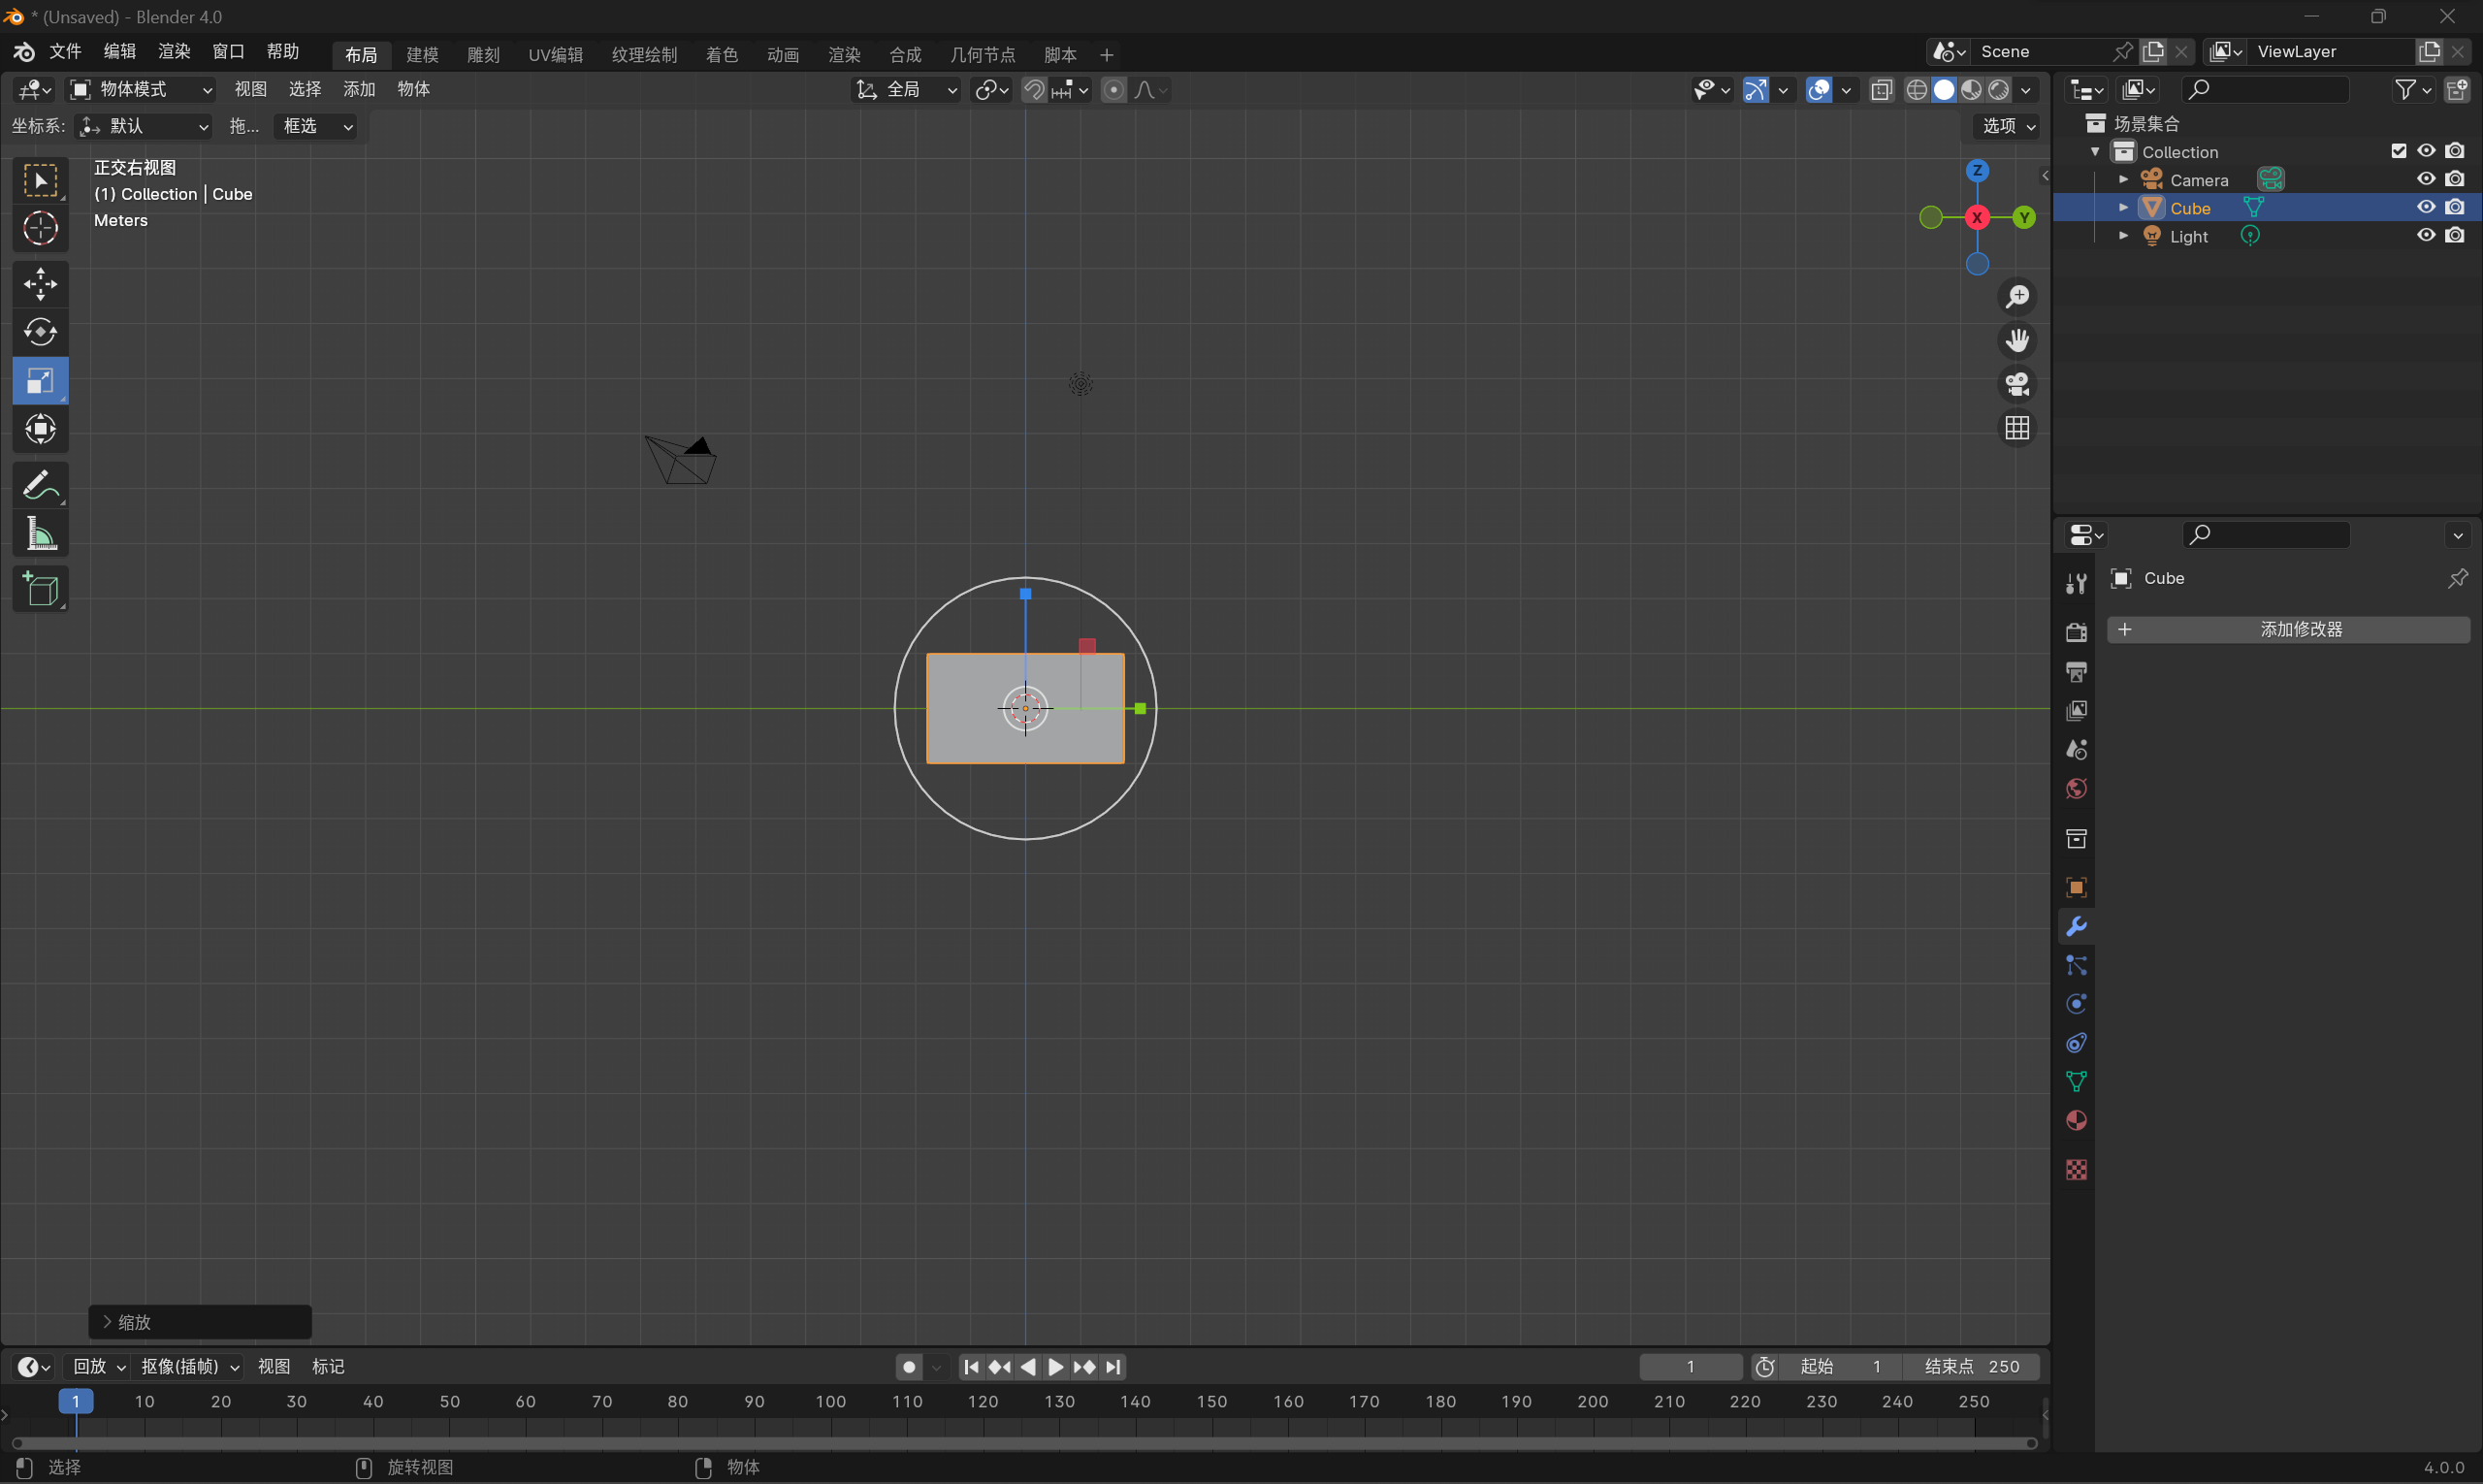Choose the Add Cube tool
This screenshot has height=1484, width=2483.
tap(40, 589)
